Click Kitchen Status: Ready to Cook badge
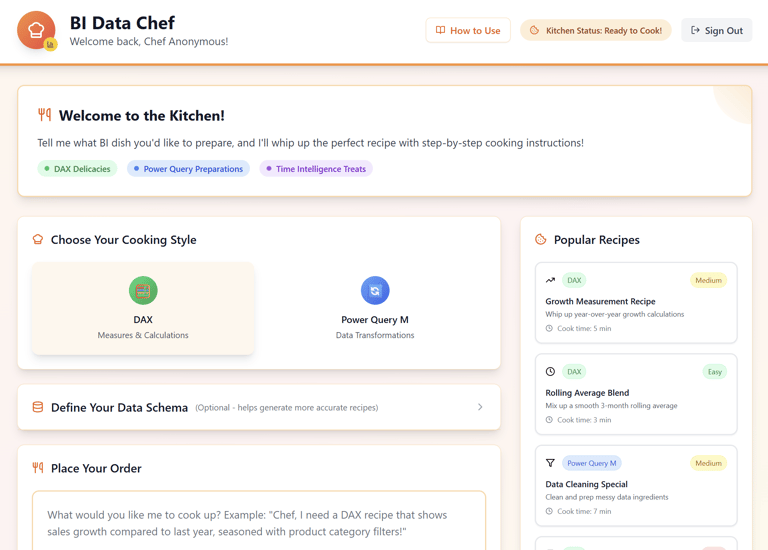The image size is (768, 550). 596,30
